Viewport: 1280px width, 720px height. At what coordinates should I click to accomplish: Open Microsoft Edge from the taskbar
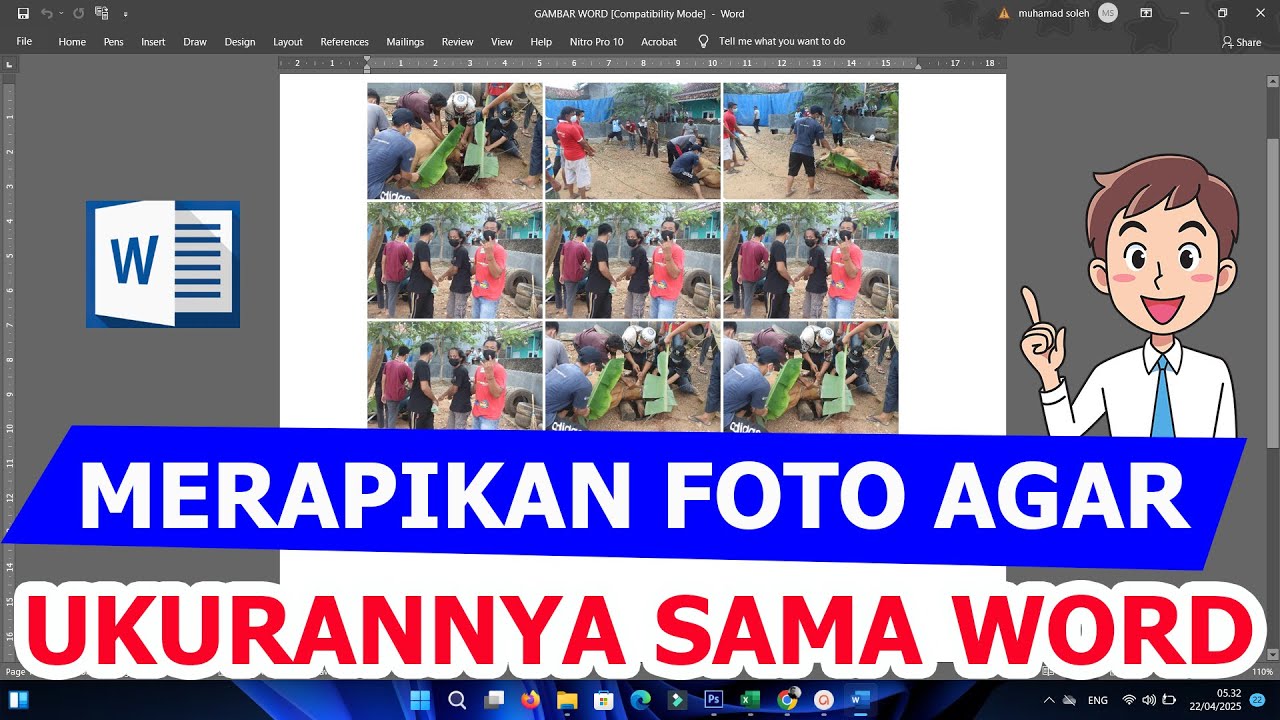640,700
